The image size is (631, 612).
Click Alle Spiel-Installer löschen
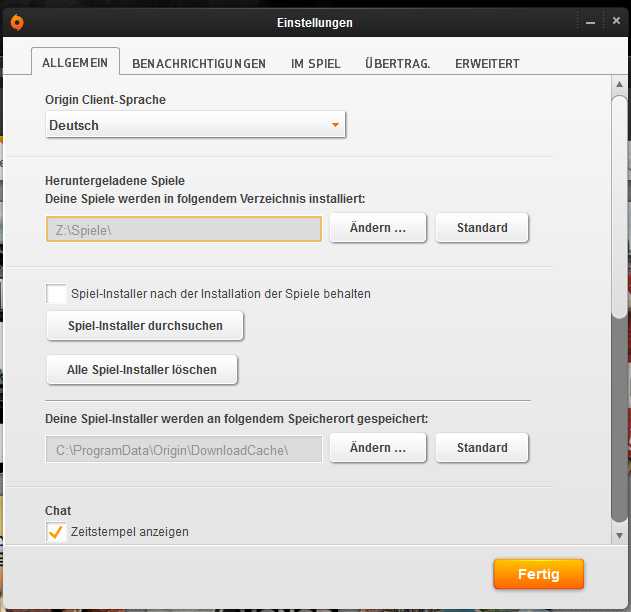coord(142,369)
